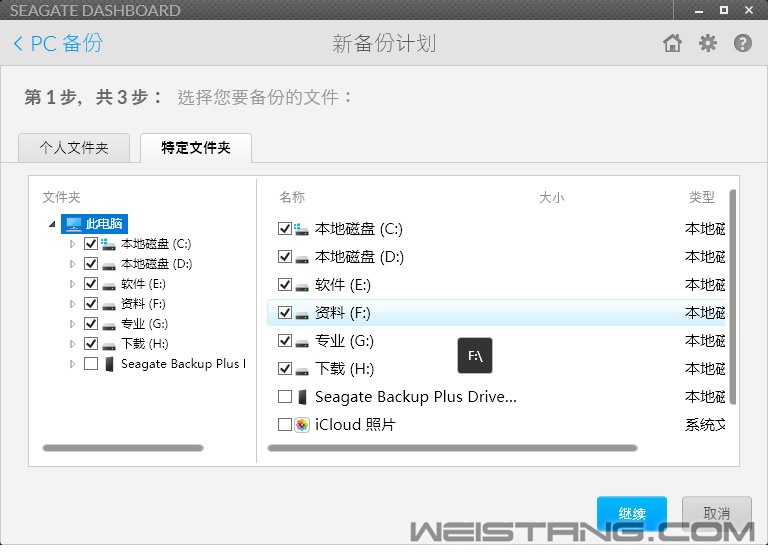Click the 继续 button
The height and width of the screenshot is (555, 768).
click(632, 513)
